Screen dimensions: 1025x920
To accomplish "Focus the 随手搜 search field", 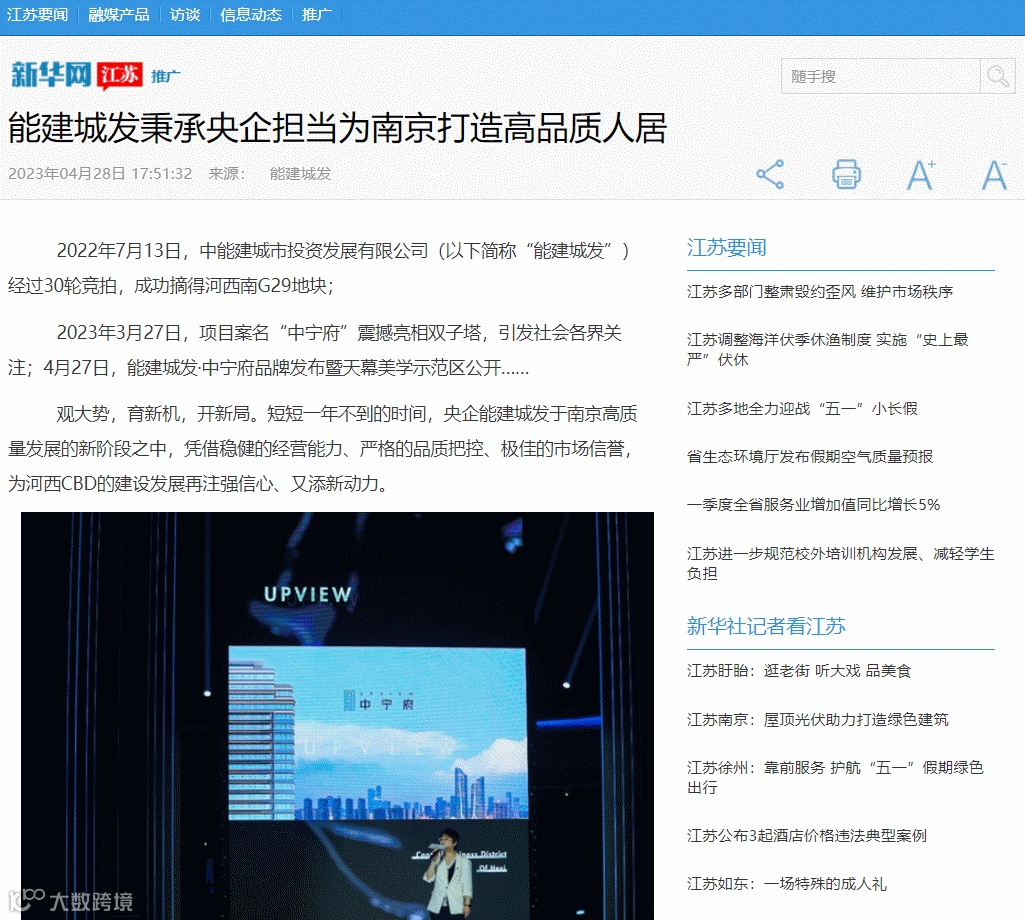I will pyautogui.click(x=881, y=76).
